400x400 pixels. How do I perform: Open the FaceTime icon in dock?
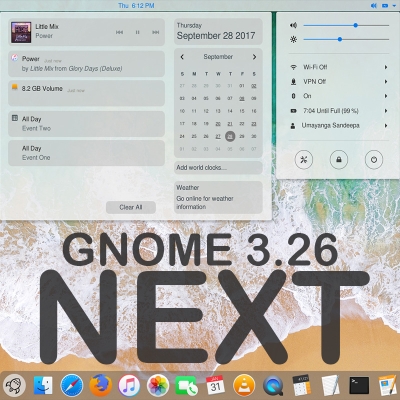[x=186, y=386]
